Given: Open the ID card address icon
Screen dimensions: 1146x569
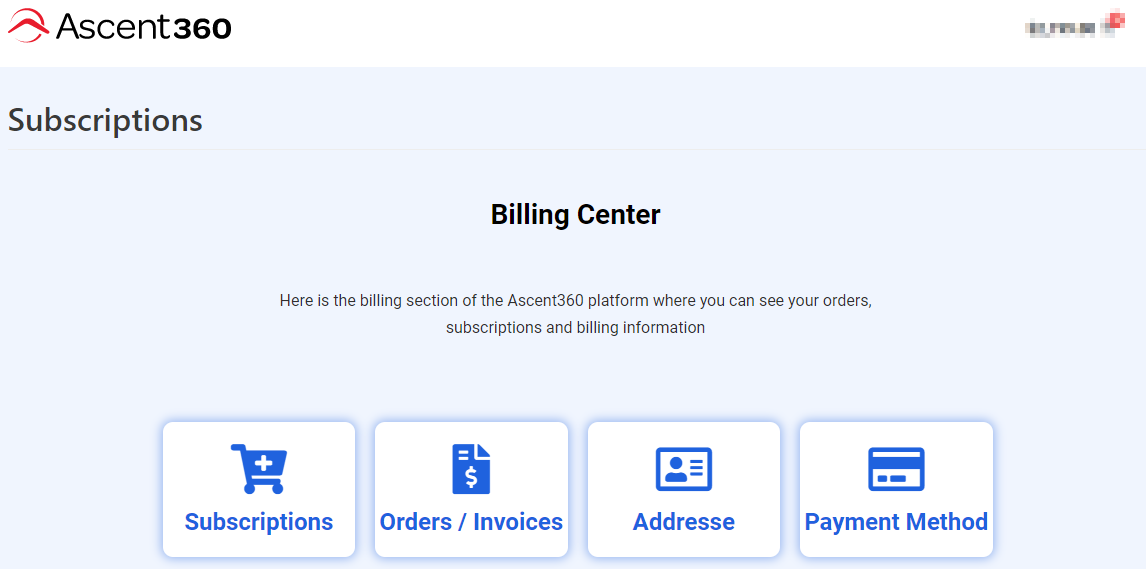Looking at the screenshot, I should [x=683, y=469].
